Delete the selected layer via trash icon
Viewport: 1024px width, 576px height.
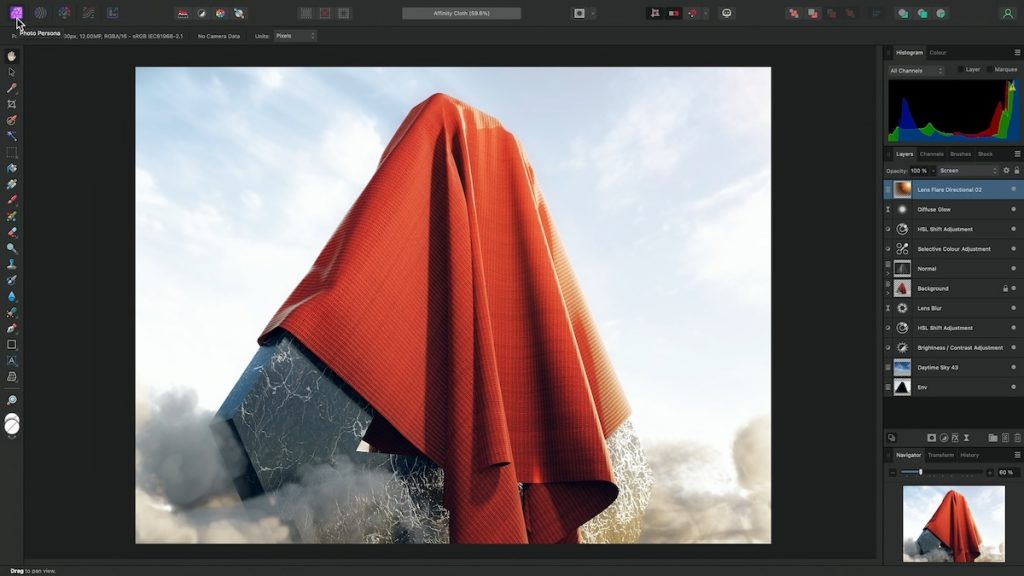pyautogui.click(x=1017, y=438)
